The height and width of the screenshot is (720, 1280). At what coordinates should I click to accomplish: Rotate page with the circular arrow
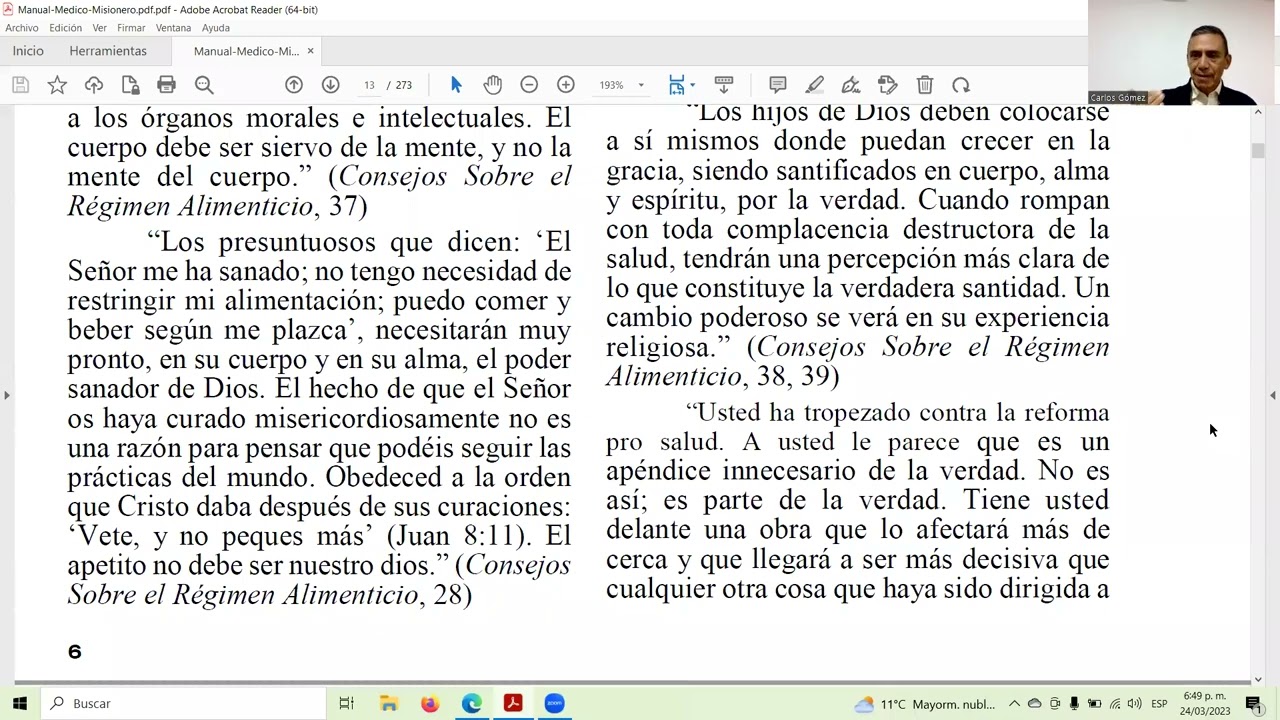point(961,85)
